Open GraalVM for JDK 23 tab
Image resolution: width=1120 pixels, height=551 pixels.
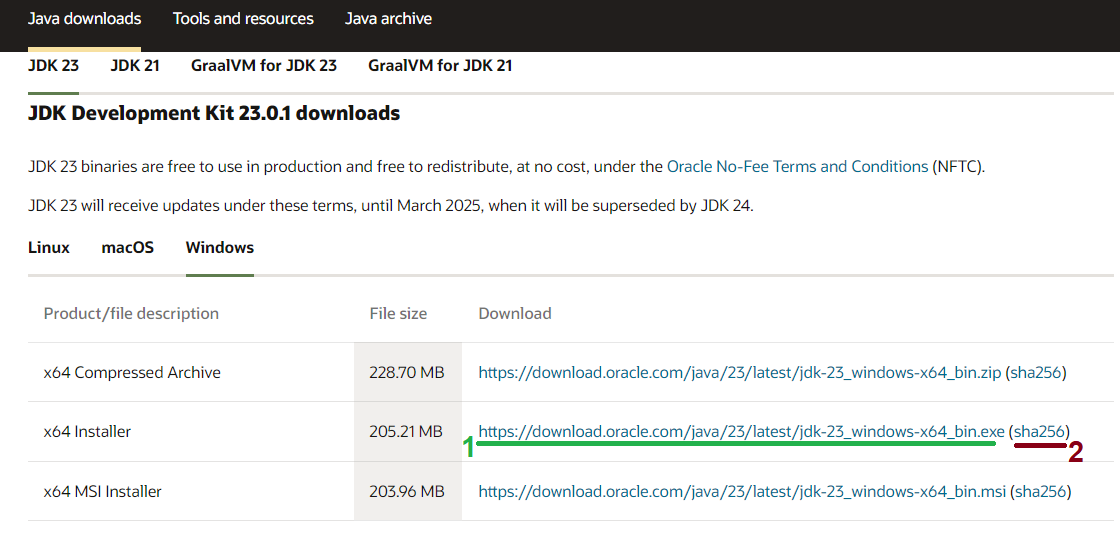(x=264, y=66)
